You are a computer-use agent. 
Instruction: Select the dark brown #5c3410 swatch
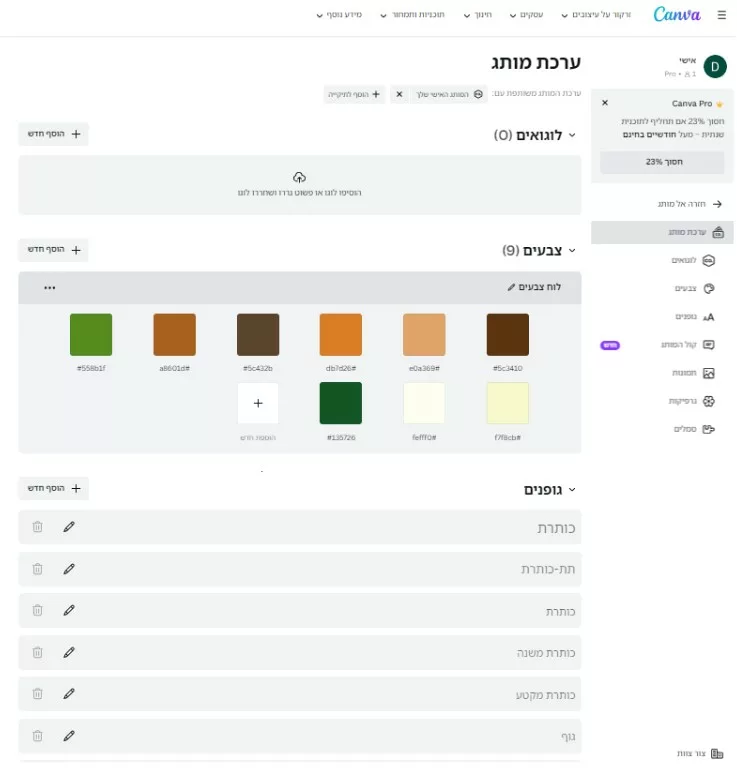[508, 334]
